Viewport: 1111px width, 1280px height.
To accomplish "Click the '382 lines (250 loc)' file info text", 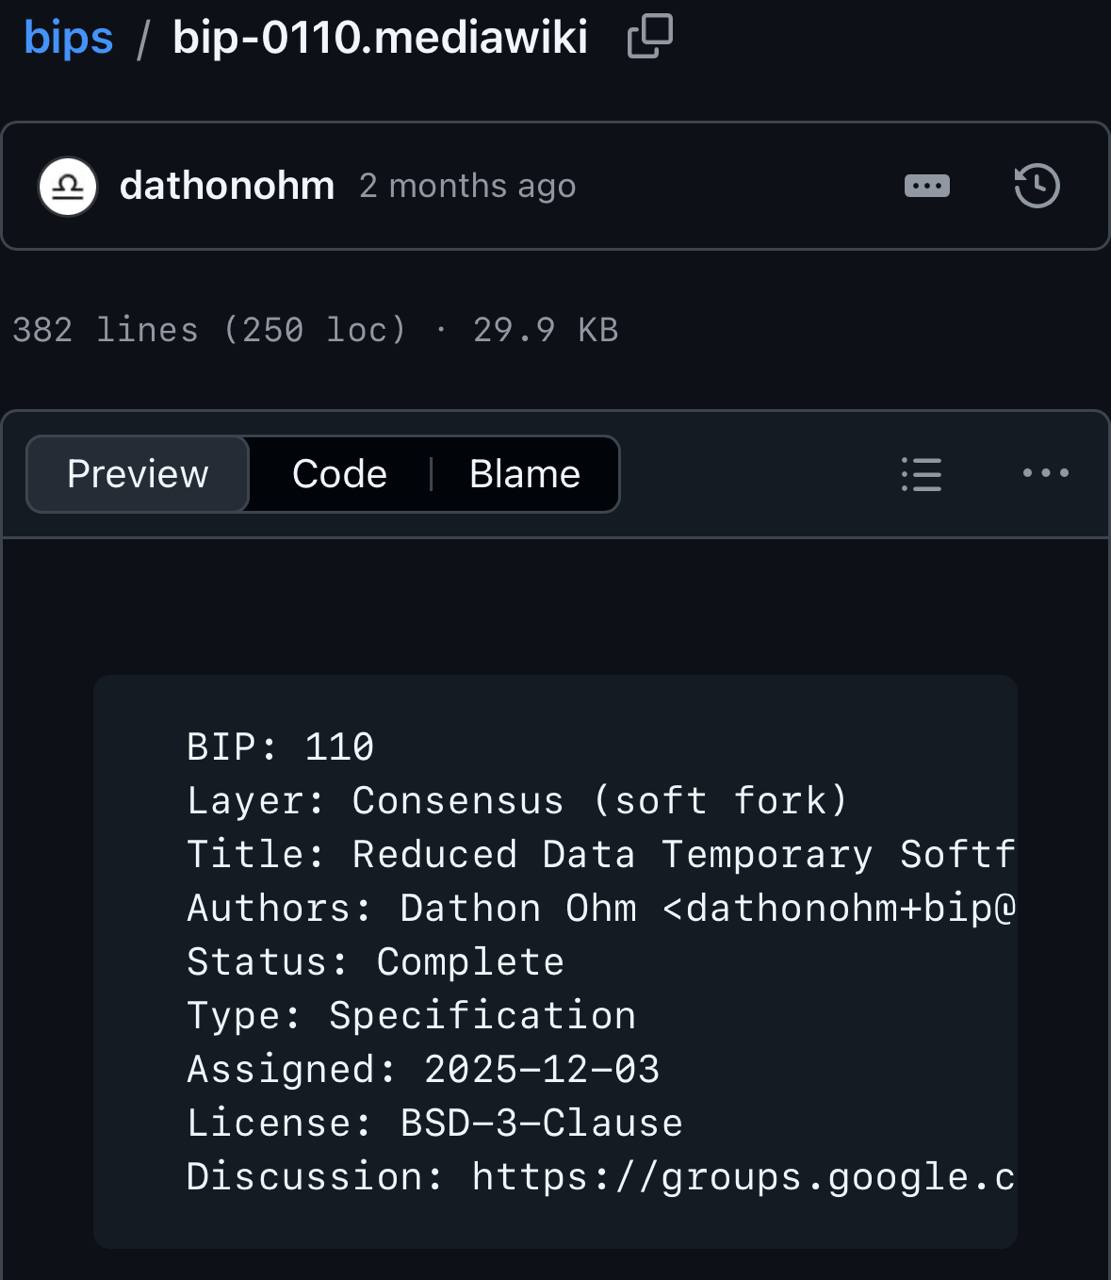I will click(x=209, y=329).
